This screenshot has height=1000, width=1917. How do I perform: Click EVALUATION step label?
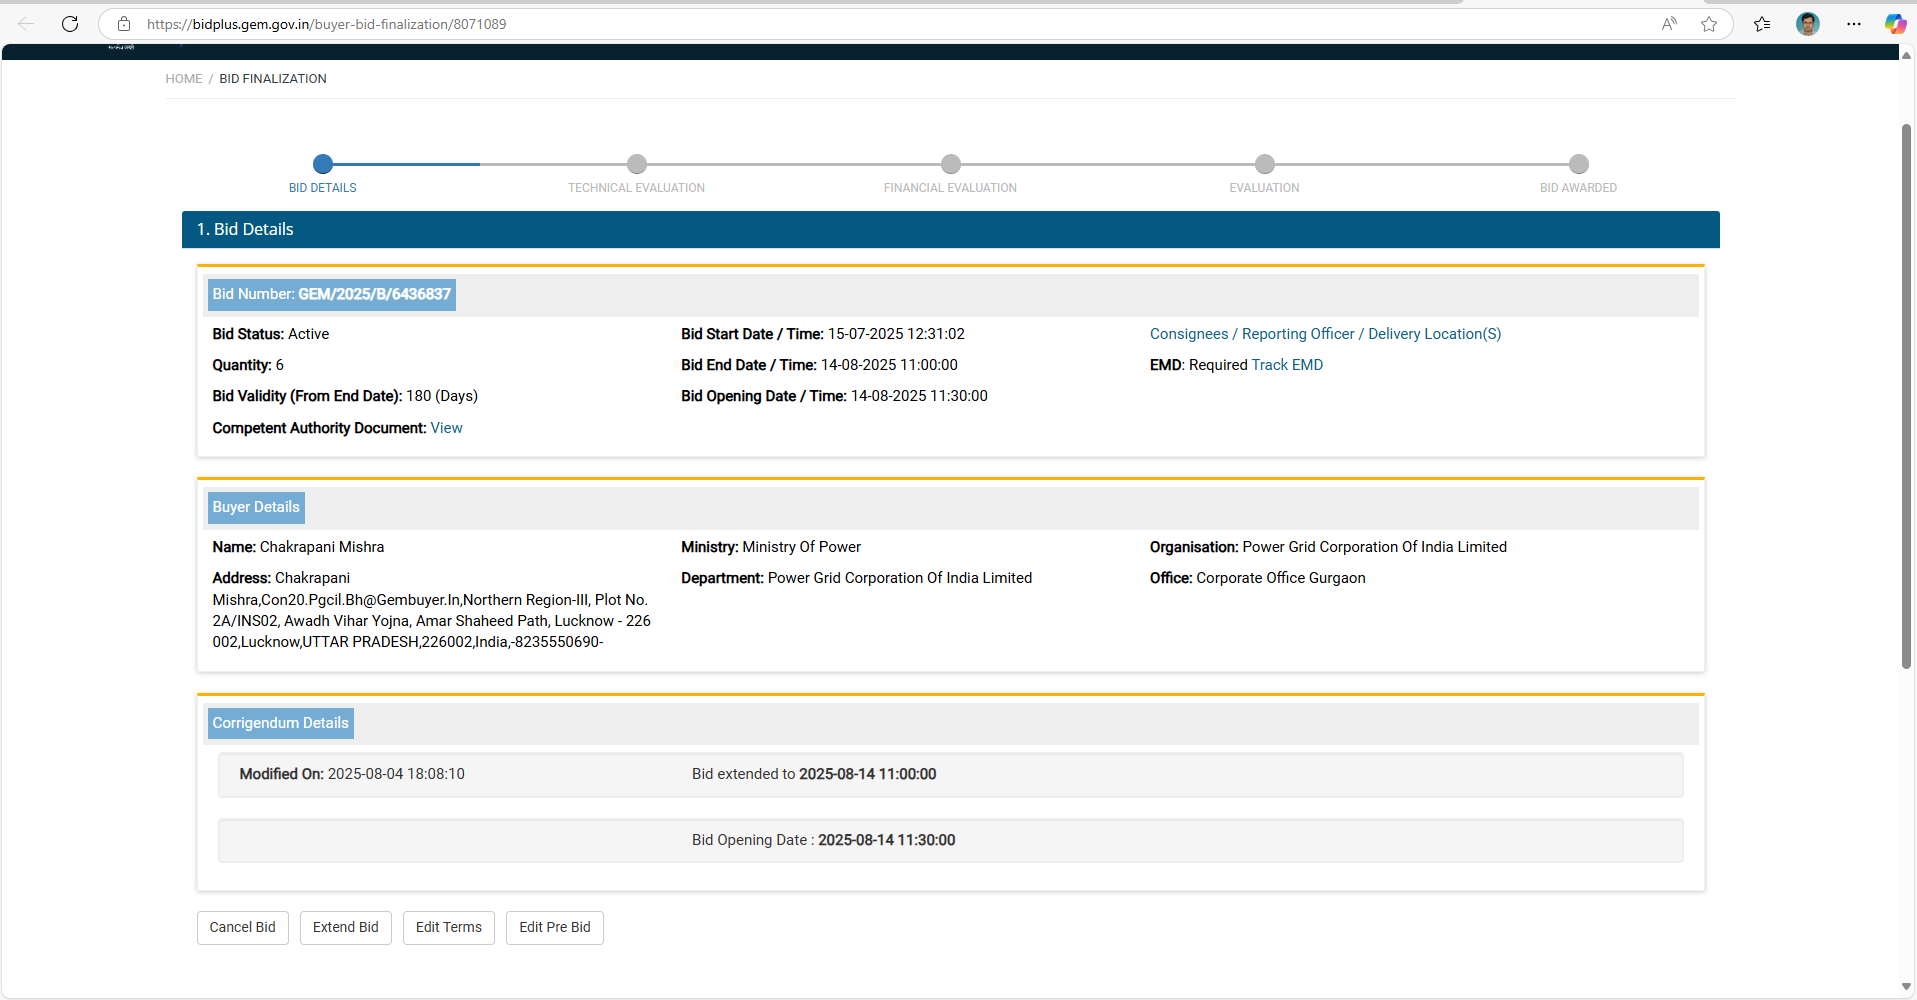pos(1265,188)
